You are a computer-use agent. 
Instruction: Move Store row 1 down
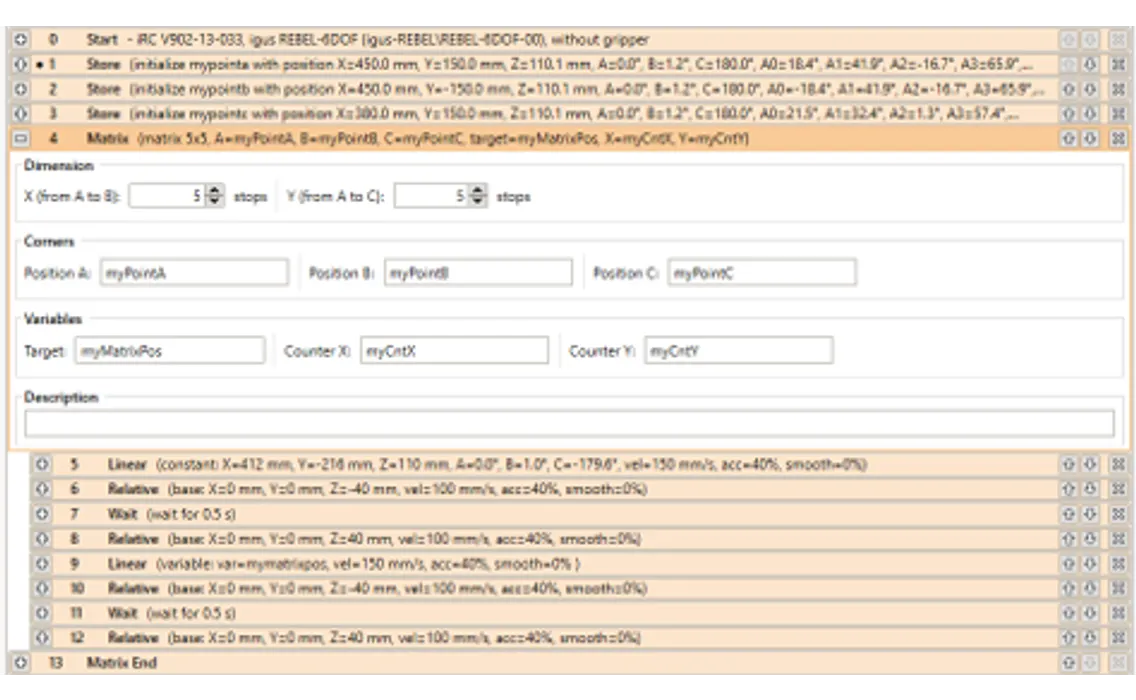1091,64
